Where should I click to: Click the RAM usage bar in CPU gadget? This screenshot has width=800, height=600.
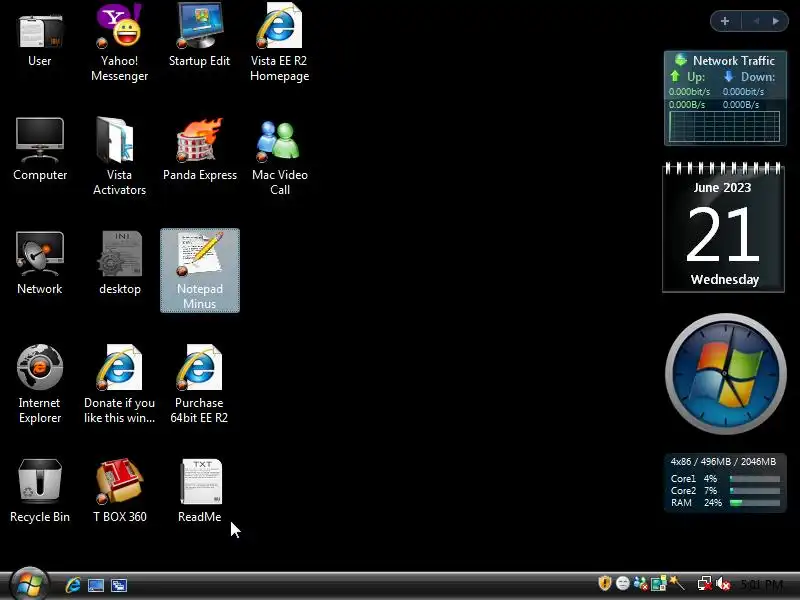[x=755, y=503]
